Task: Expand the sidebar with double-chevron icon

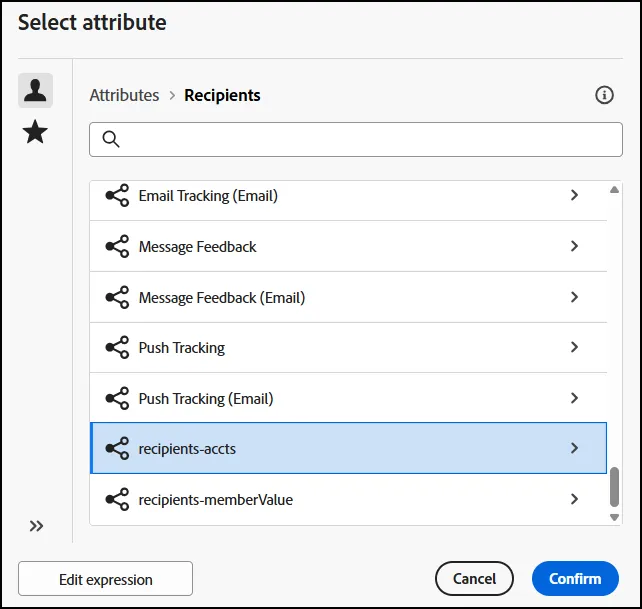Action: (x=36, y=526)
